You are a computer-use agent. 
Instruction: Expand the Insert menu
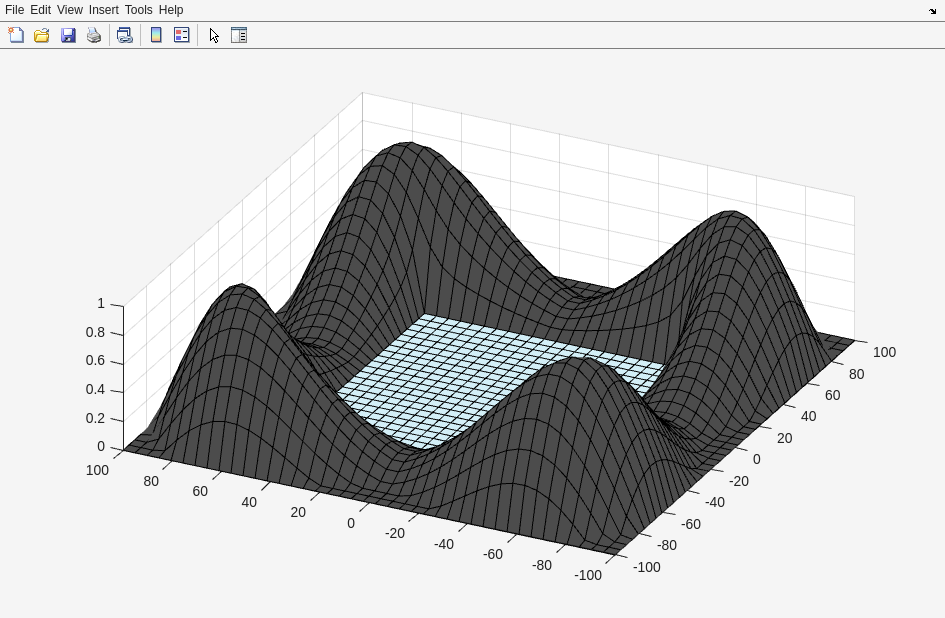coord(103,10)
